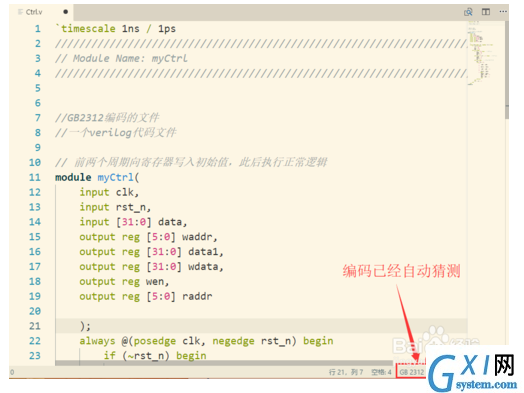Click the file icon on the Ctrl.v tab
Screen dimensions: 524x393
(20, 12)
